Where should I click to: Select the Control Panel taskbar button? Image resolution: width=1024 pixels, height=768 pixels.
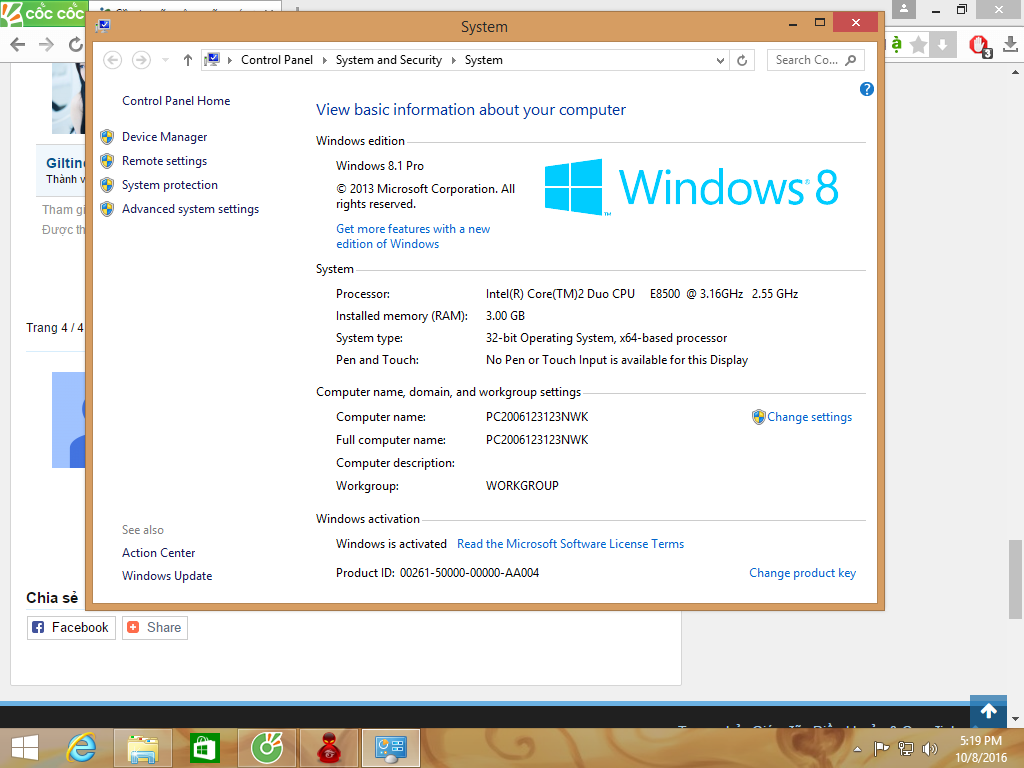point(391,748)
